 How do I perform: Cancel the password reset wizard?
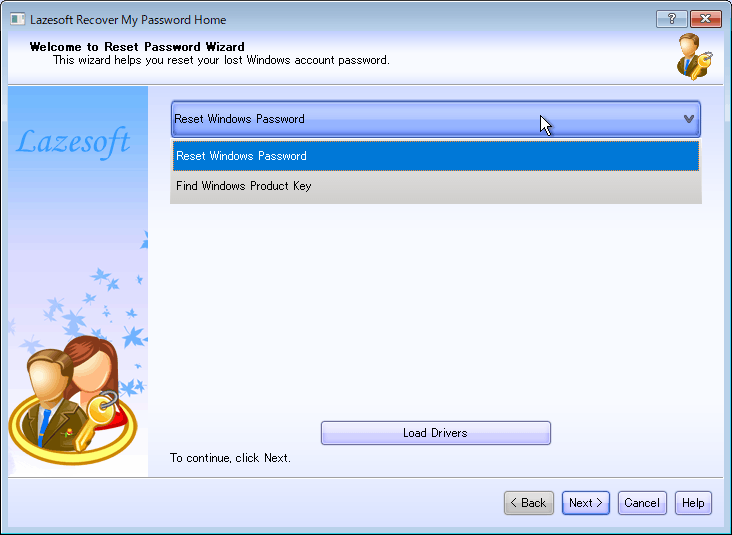click(642, 503)
